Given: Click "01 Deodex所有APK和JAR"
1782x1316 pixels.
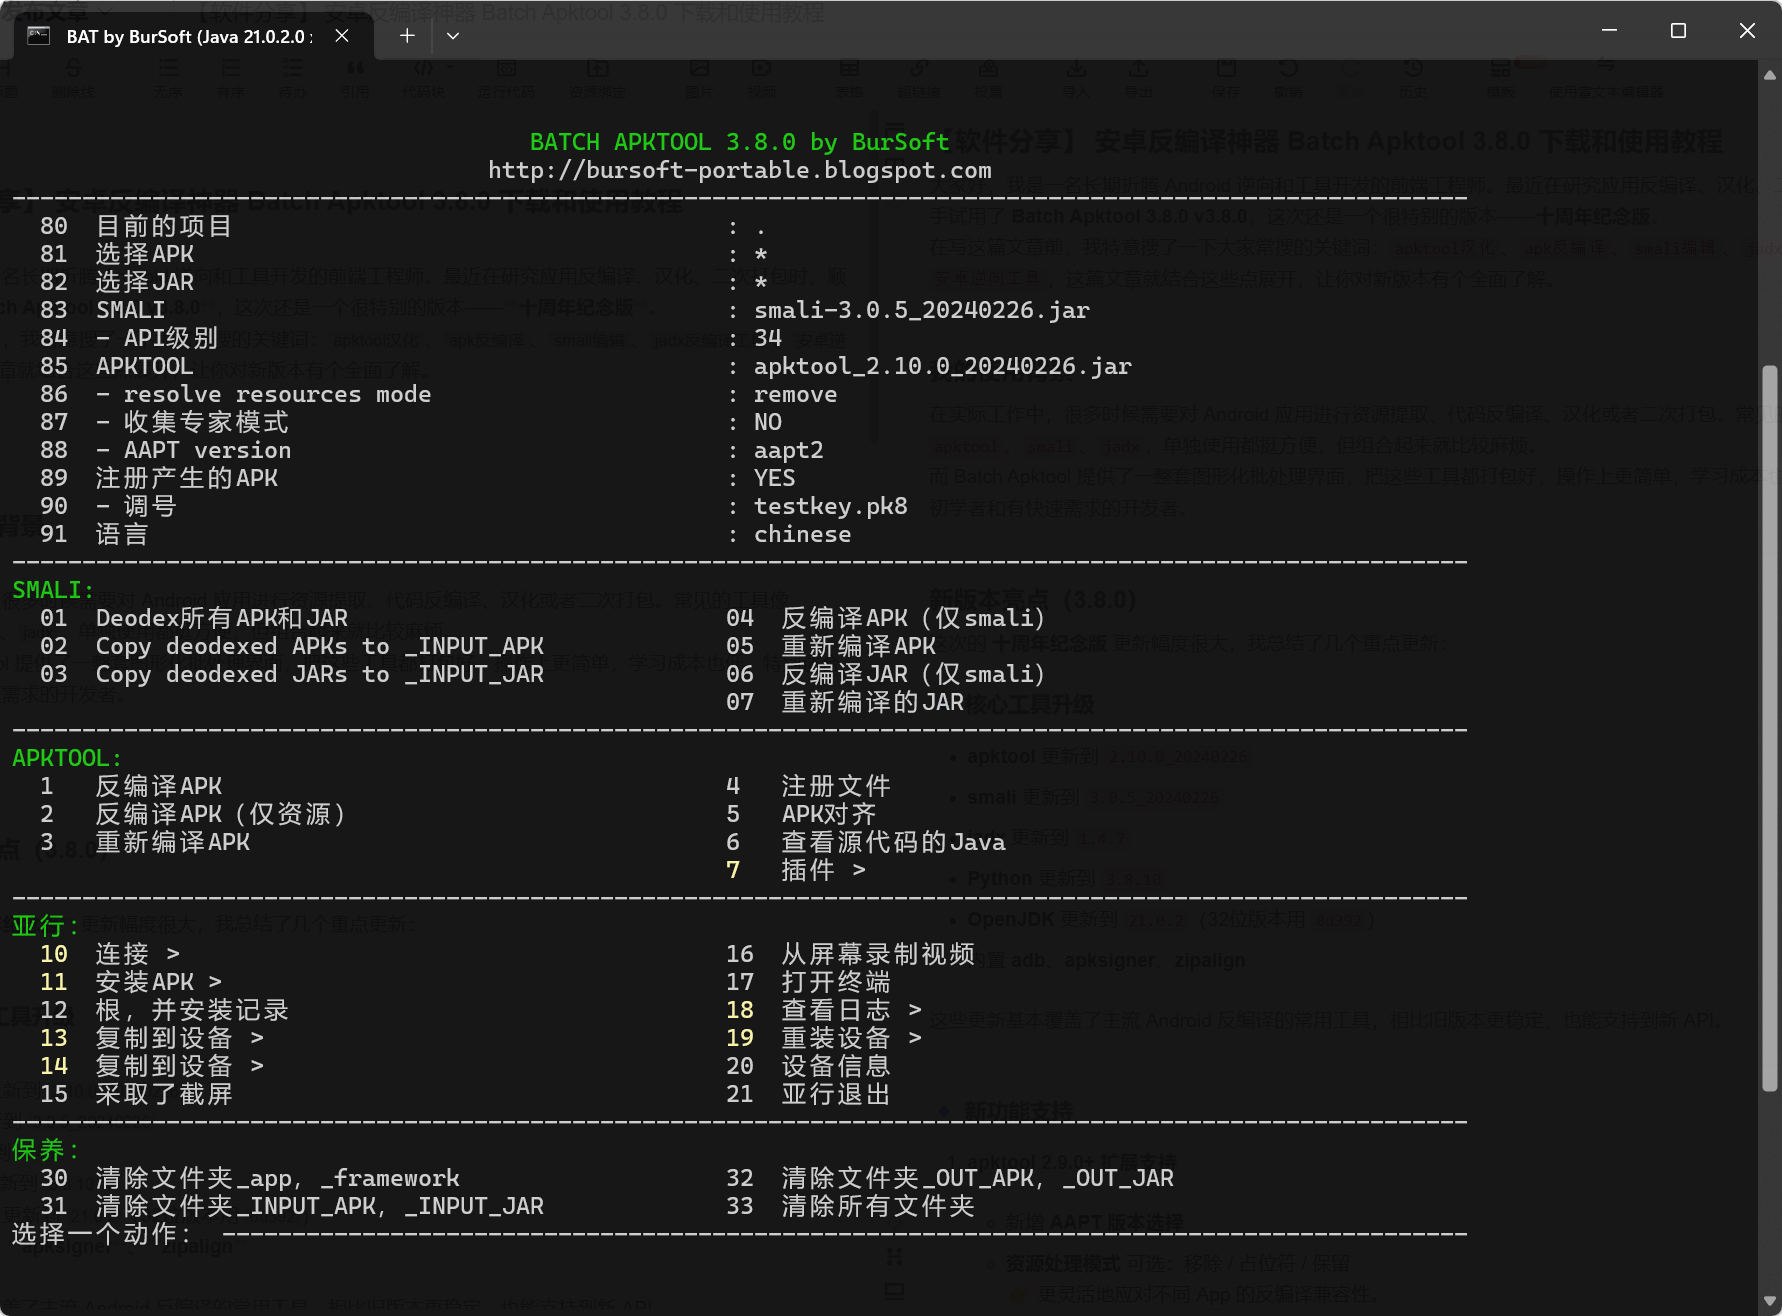Looking at the screenshot, I should click(x=194, y=618).
